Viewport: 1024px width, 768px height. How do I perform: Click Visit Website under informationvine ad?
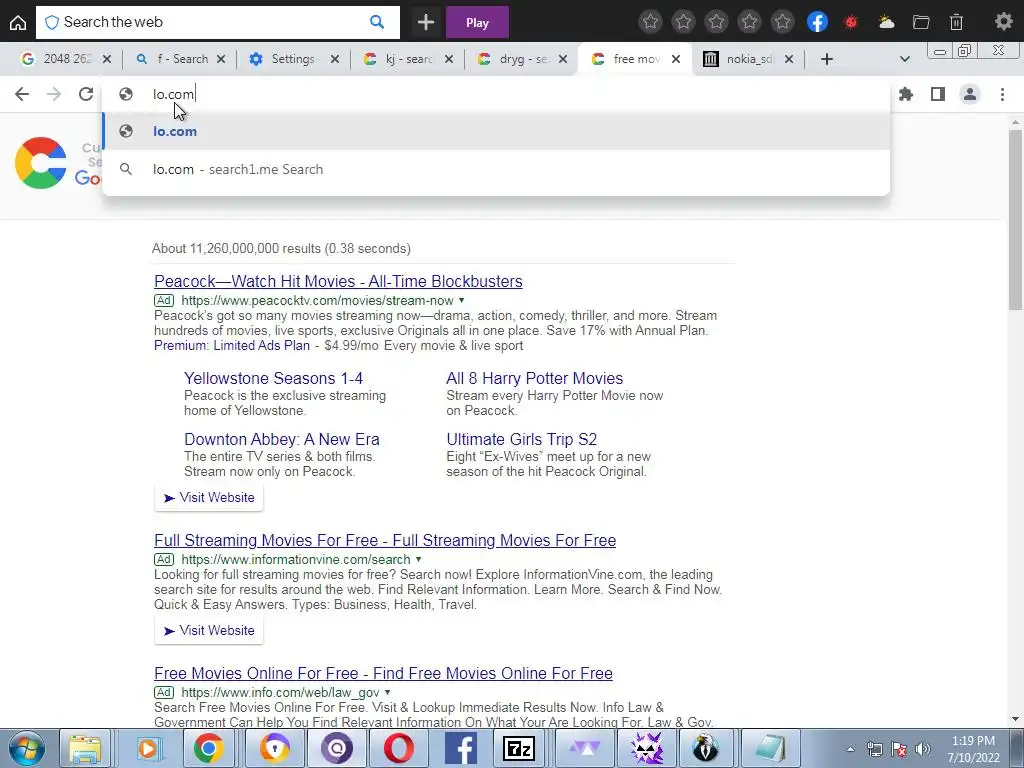pyautogui.click(x=209, y=631)
